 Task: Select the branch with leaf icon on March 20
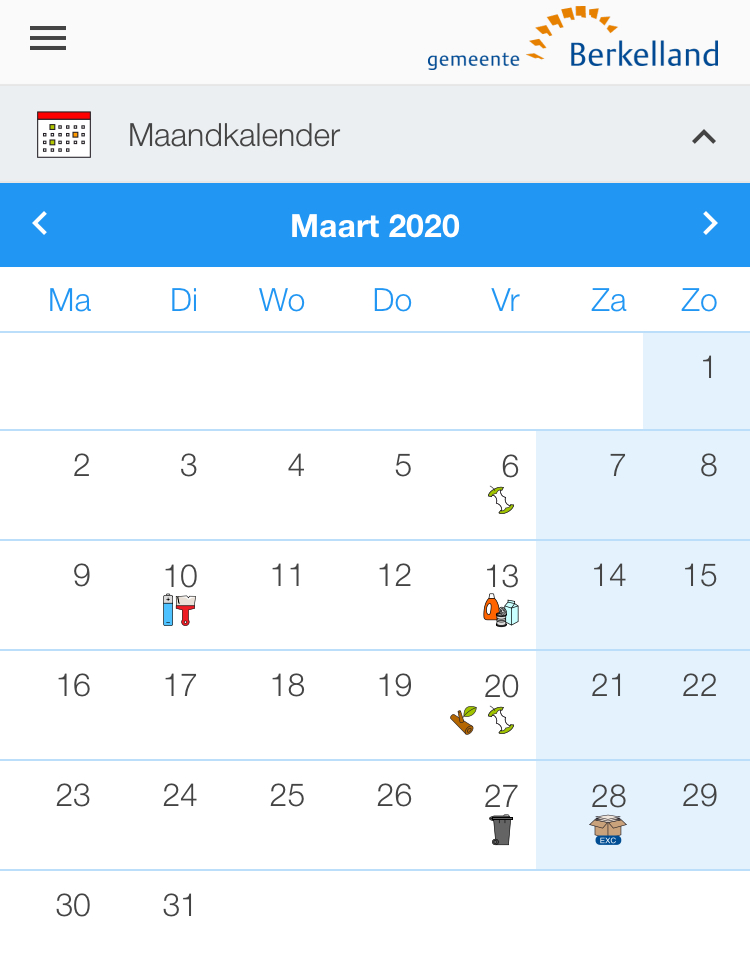click(464, 720)
